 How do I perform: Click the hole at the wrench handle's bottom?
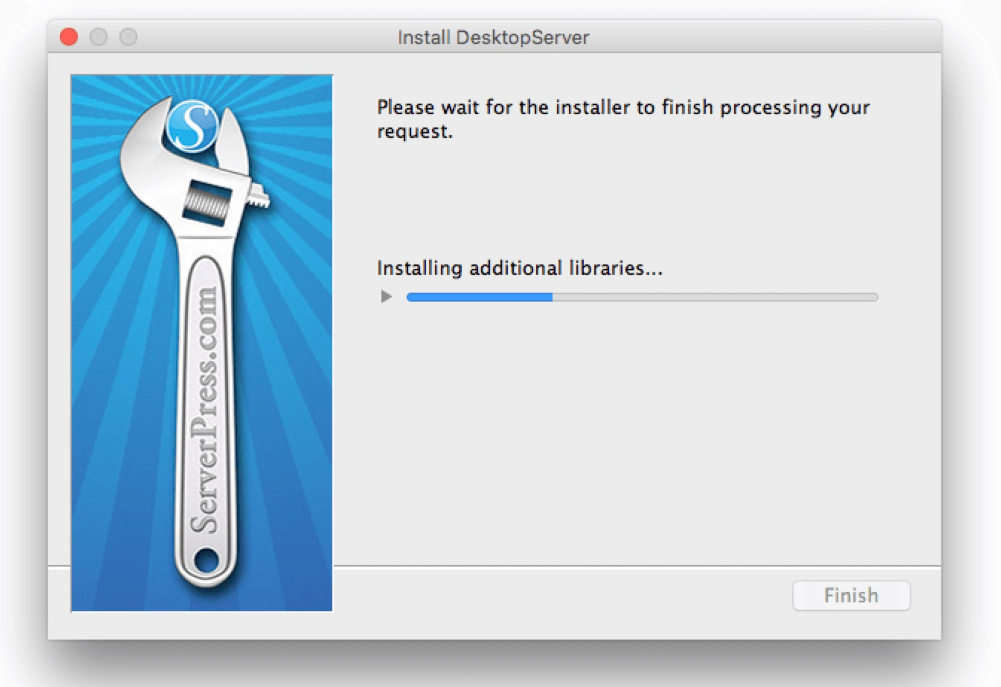[207, 561]
